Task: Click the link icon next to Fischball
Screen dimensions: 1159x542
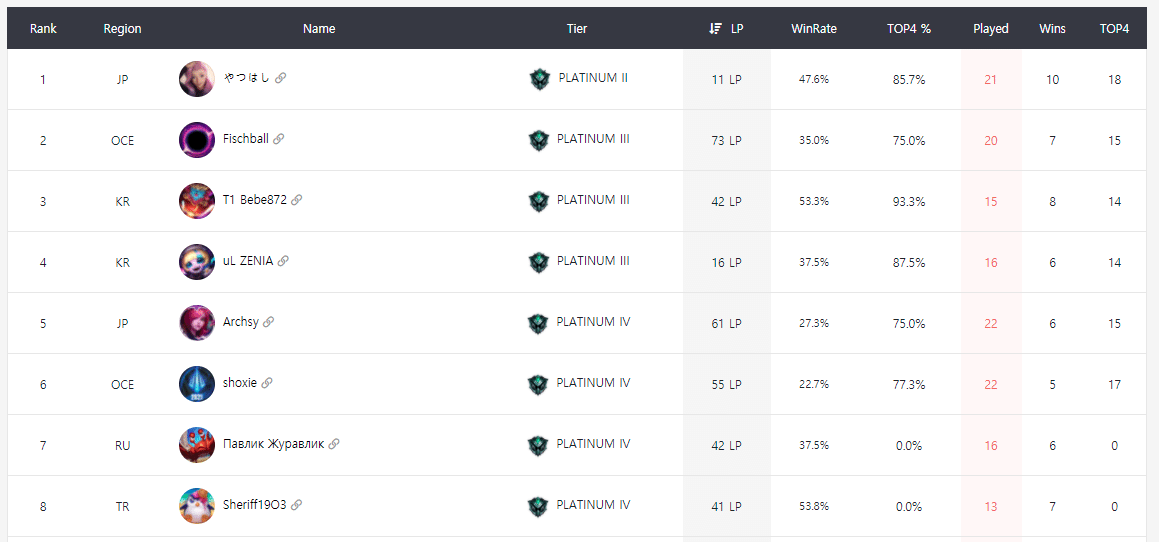Action: 279,139
